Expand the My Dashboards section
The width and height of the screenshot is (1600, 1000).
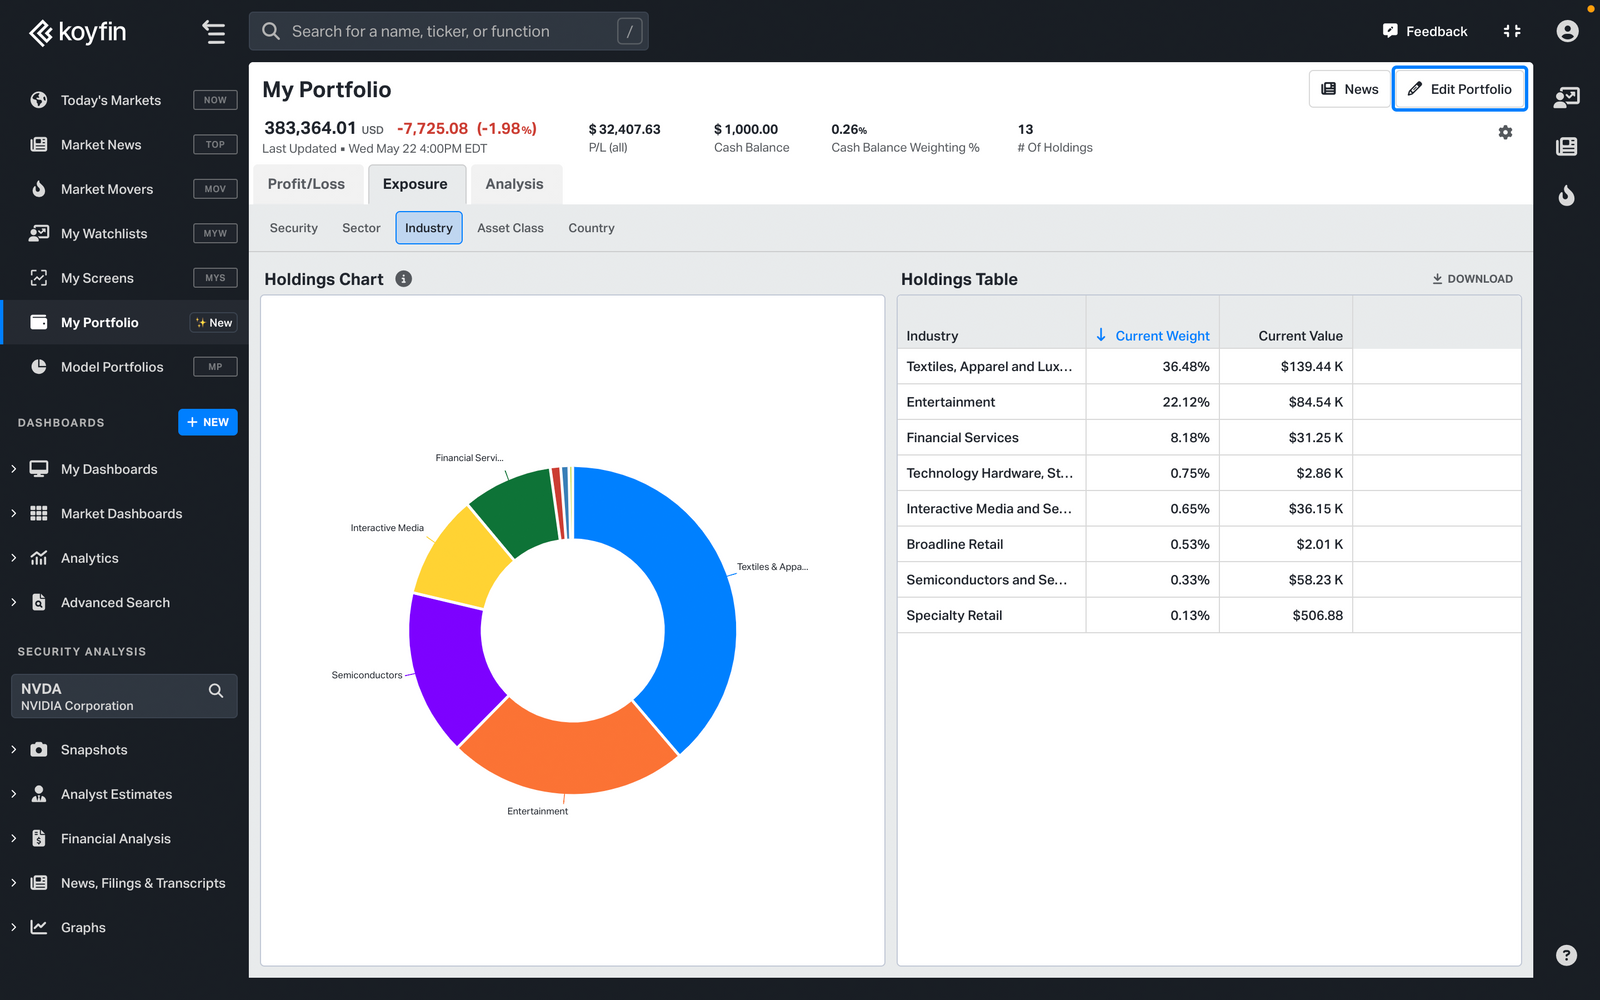click(x=109, y=469)
